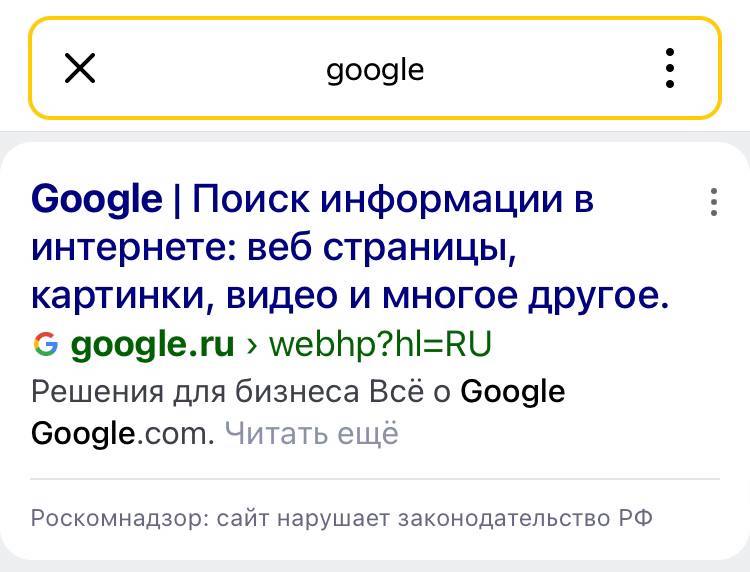This screenshot has width=750, height=572.
Task: Click the "Роскомнадзор:" label in the notice
Action: [x=120, y=518]
